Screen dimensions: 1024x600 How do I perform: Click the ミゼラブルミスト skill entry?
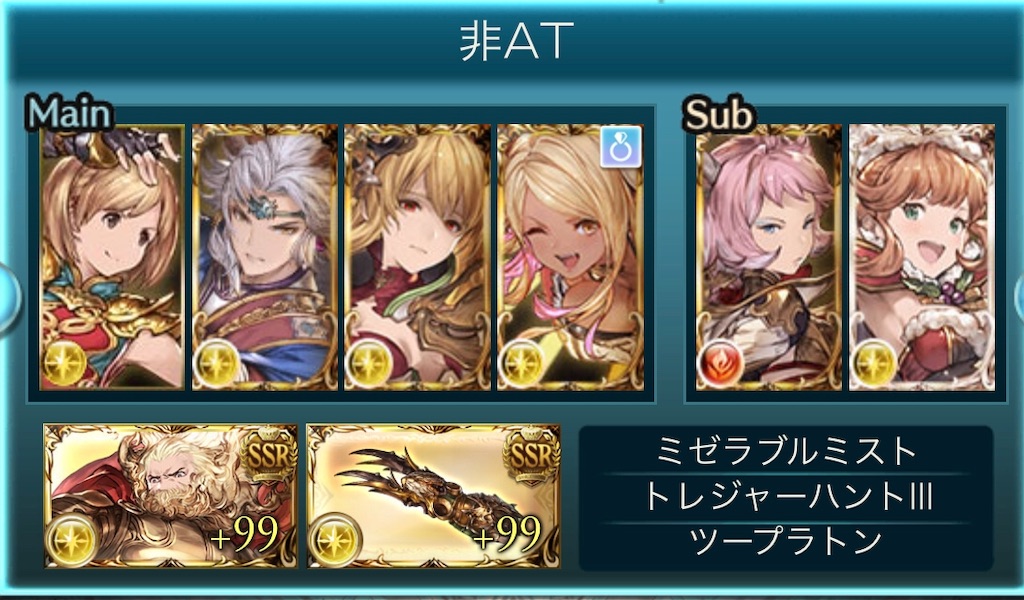[x=786, y=451]
